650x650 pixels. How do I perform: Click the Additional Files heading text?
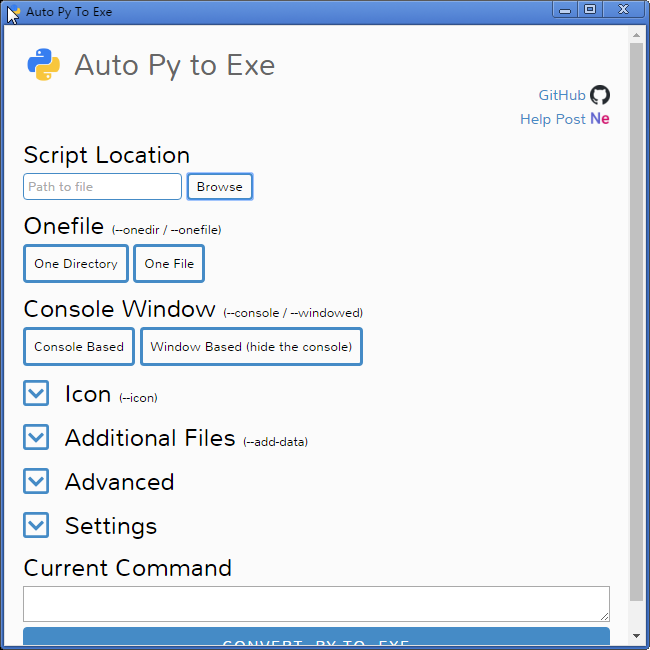click(150, 438)
